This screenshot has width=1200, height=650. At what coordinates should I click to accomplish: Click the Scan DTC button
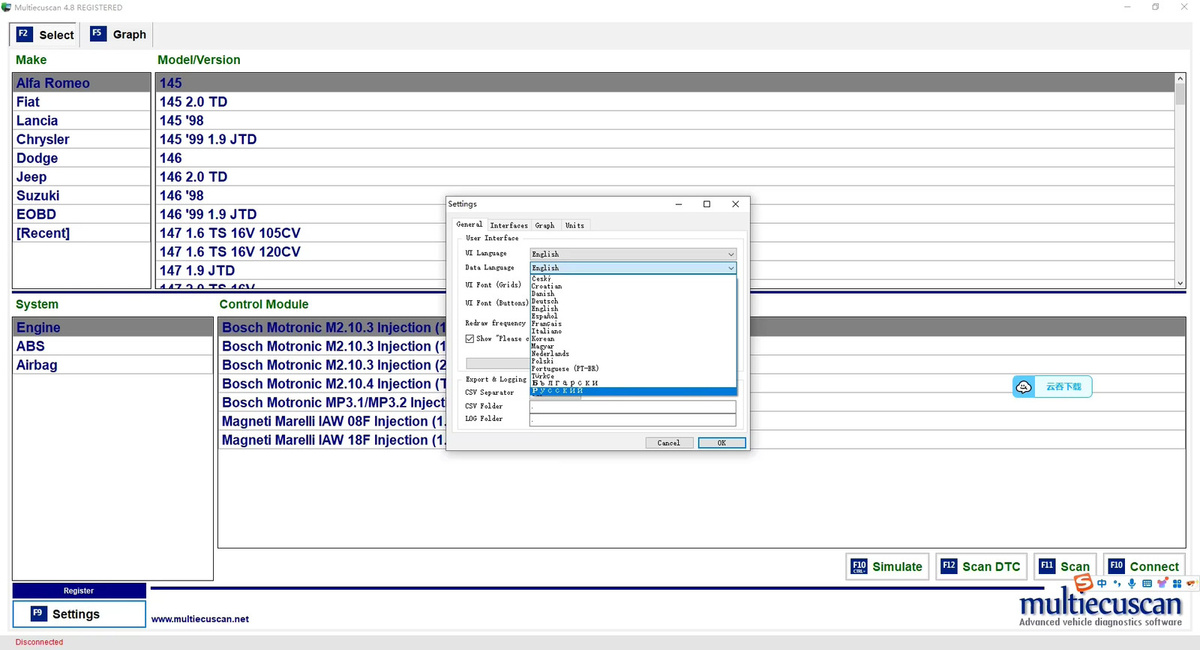coord(981,566)
